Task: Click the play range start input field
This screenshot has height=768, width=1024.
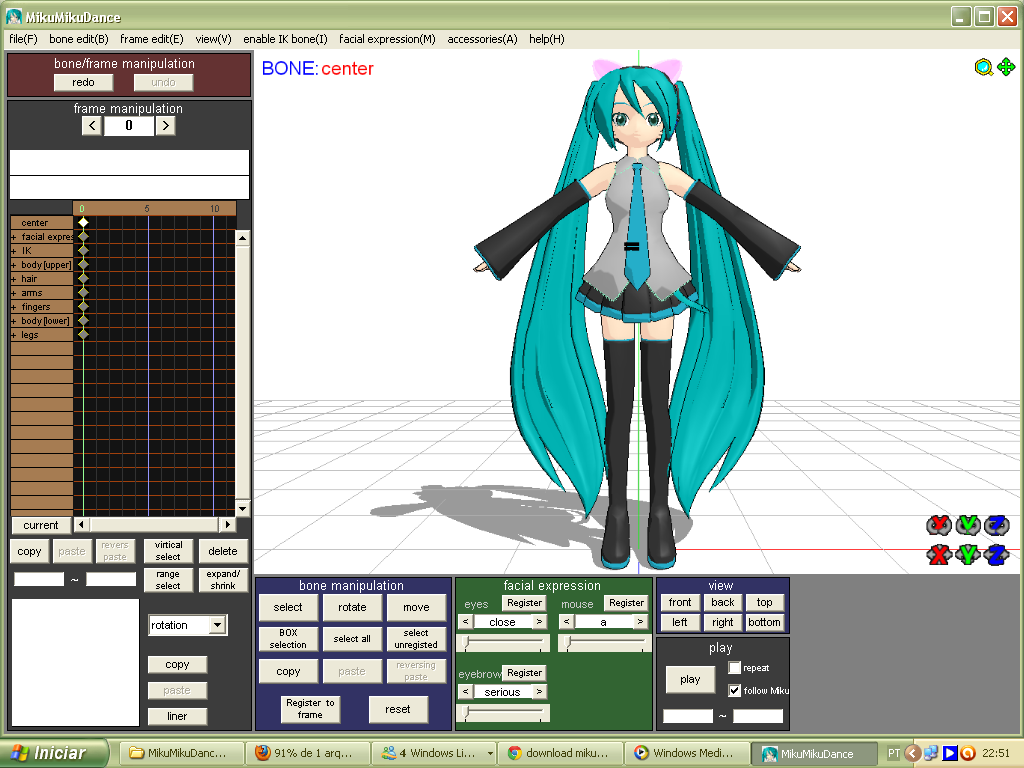Action: pyautogui.click(x=688, y=716)
